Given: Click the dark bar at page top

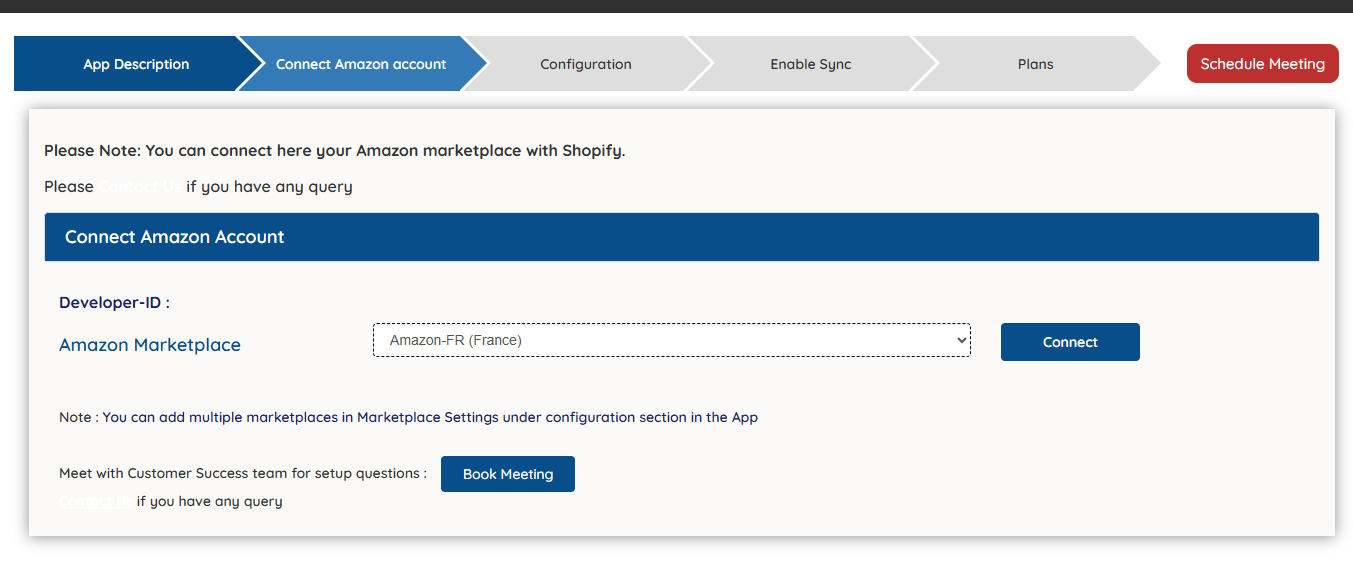Looking at the screenshot, I should 676,6.
